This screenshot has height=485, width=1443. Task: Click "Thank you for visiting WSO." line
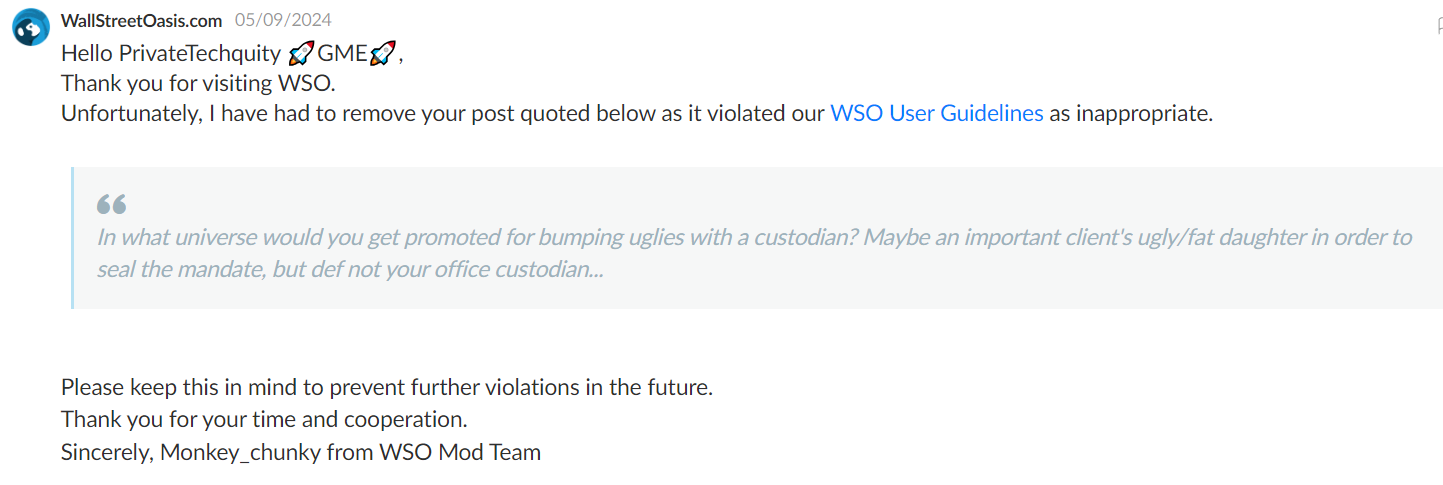point(198,83)
